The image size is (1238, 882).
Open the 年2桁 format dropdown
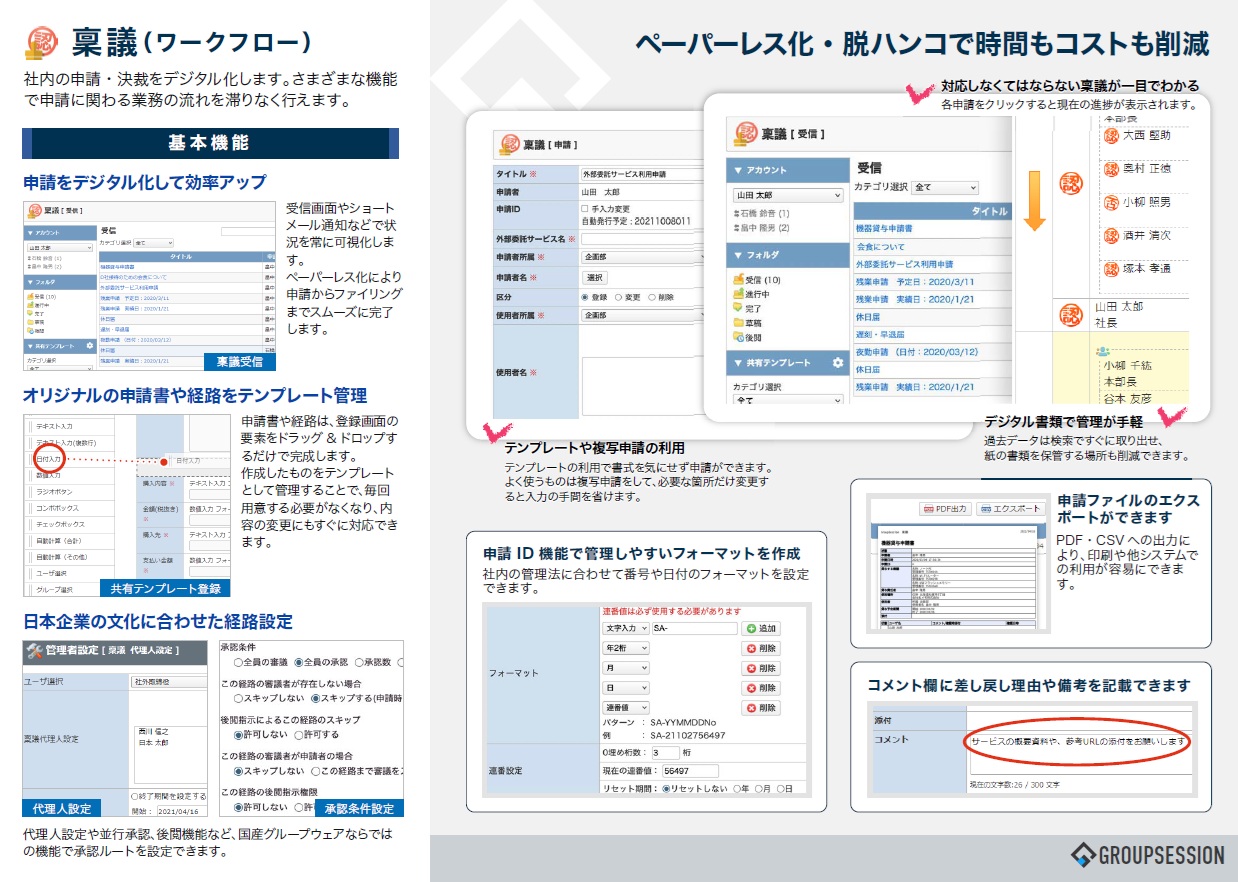[626, 648]
